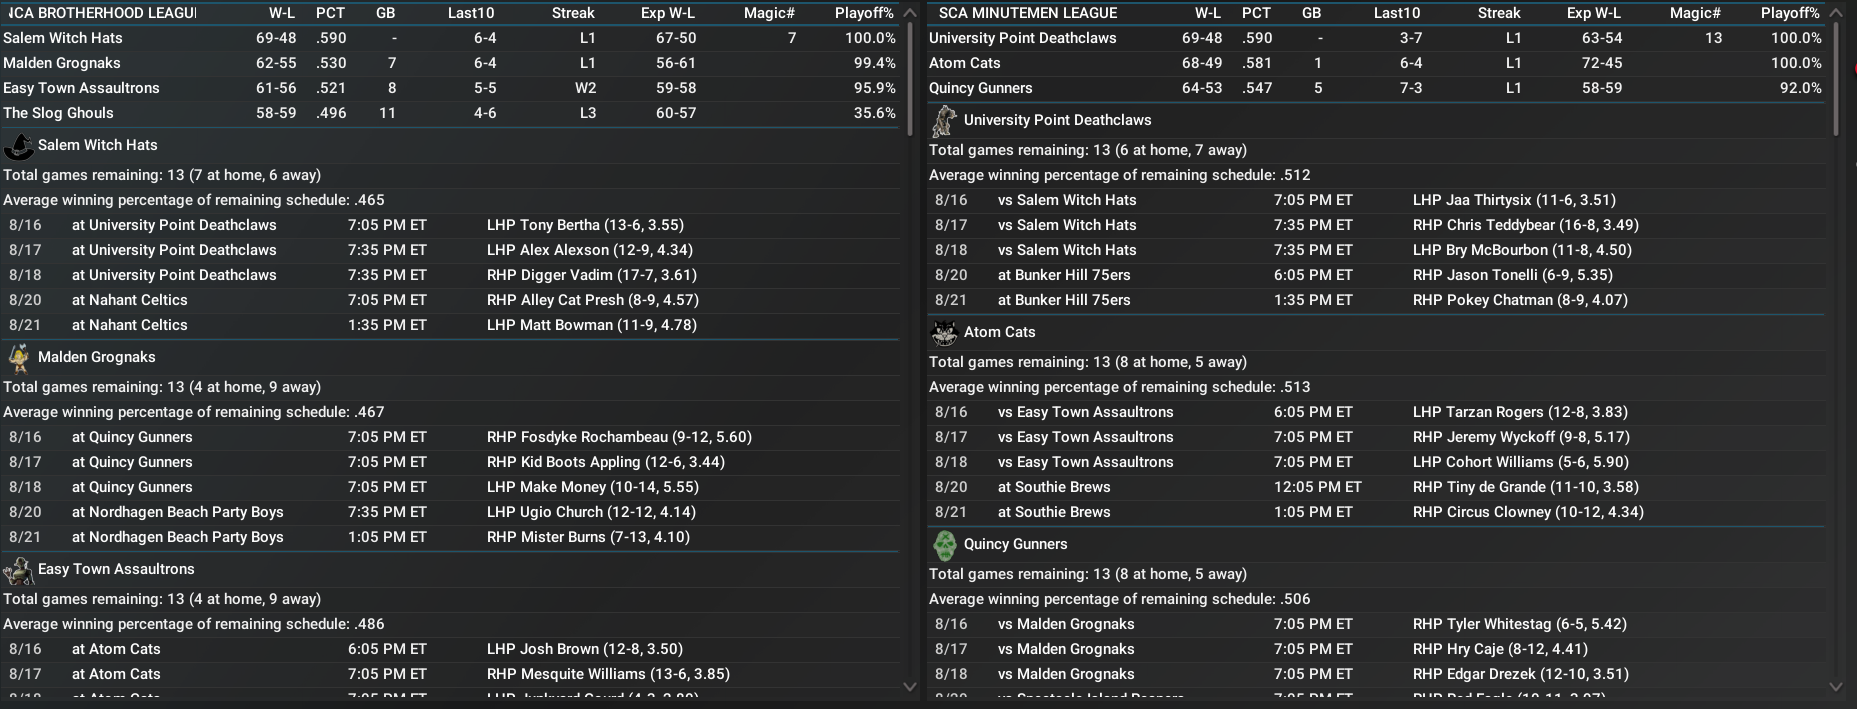
Task: Click the Easy Town Assaultrons team logo
Action: [x=19, y=570]
